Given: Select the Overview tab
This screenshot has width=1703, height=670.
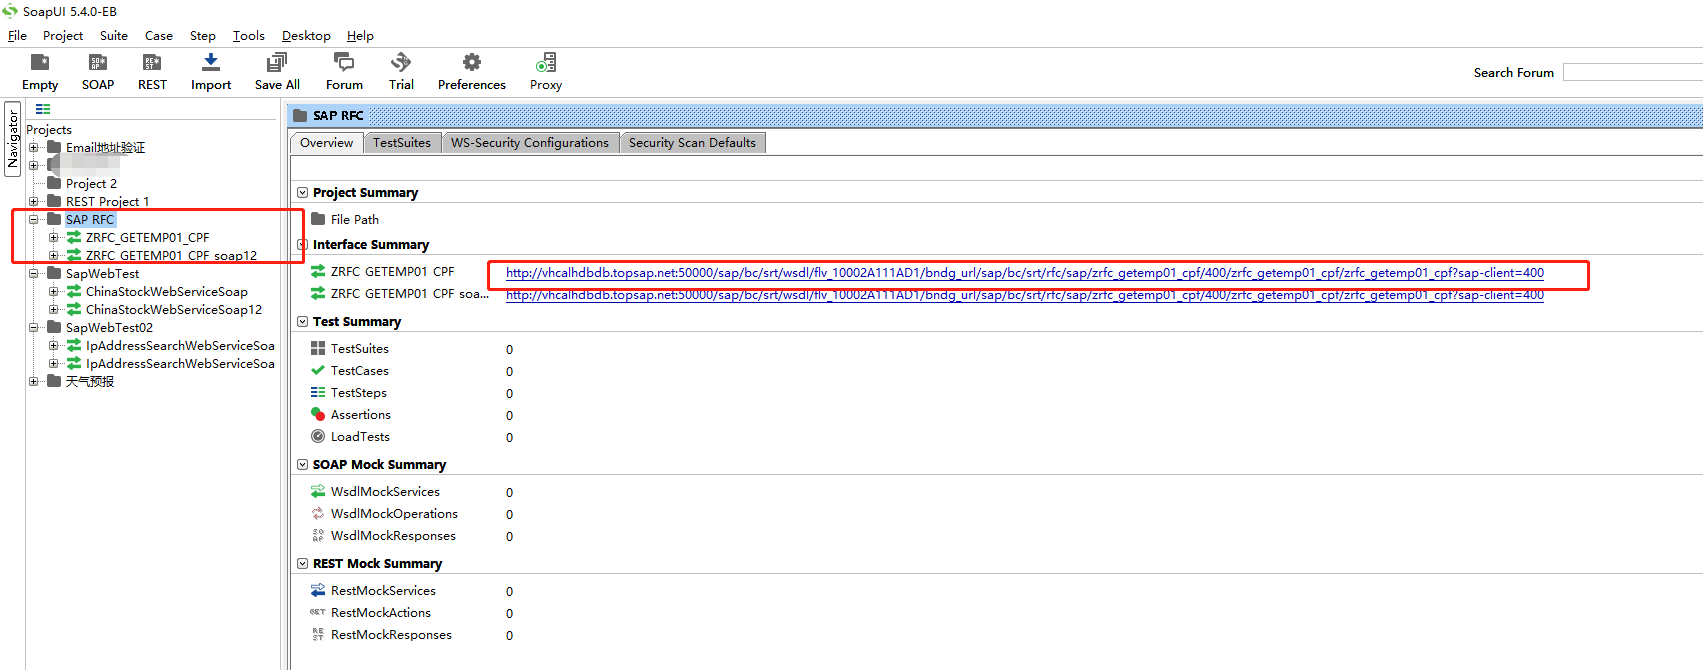Looking at the screenshot, I should pos(327,143).
